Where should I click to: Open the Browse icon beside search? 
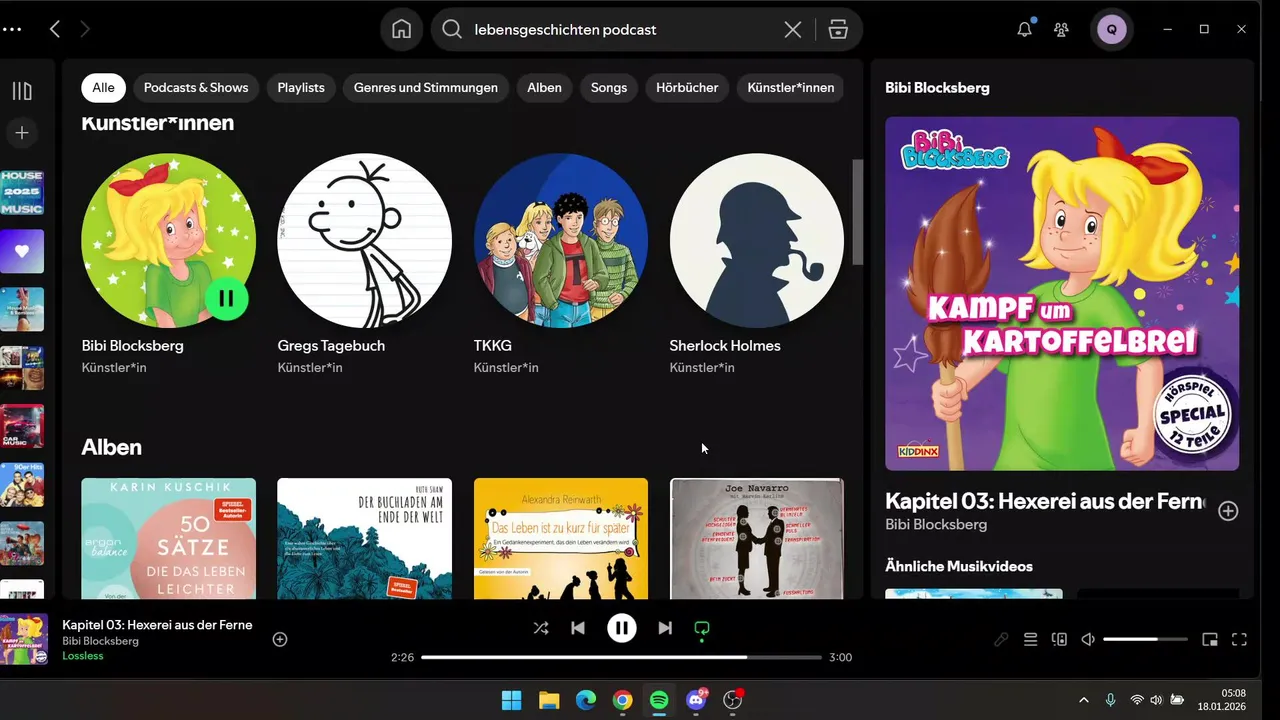point(838,29)
